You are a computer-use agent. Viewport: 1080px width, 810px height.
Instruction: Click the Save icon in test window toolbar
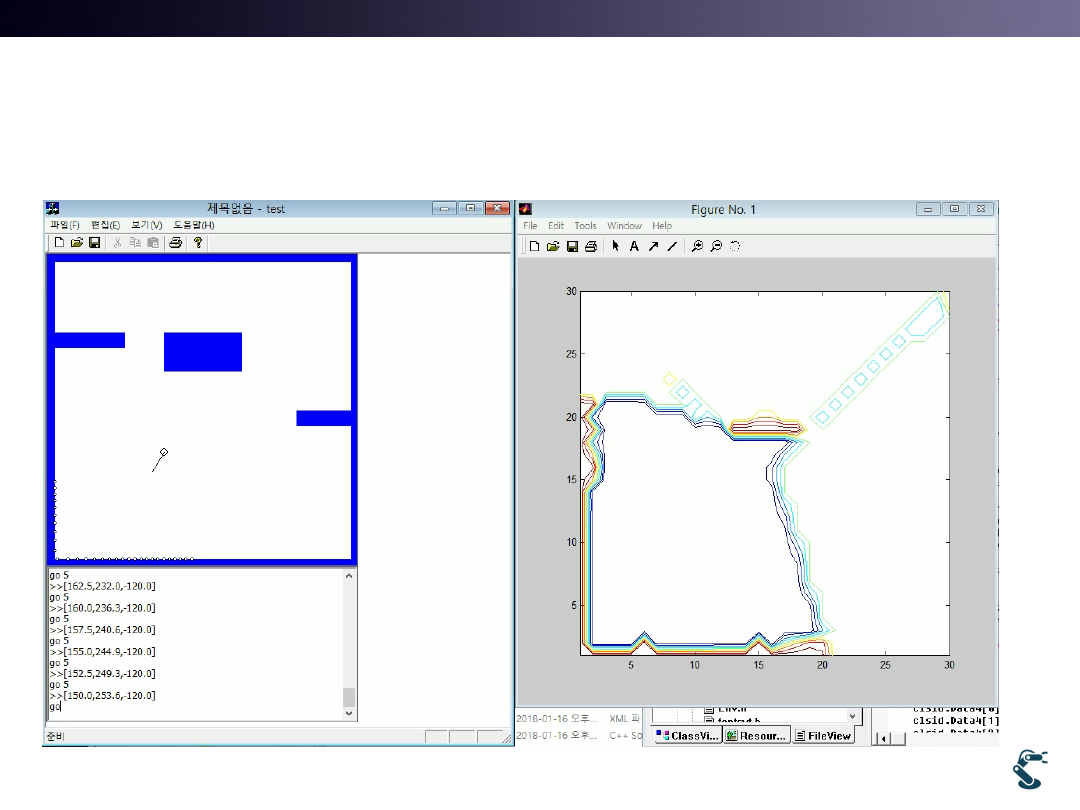94,242
